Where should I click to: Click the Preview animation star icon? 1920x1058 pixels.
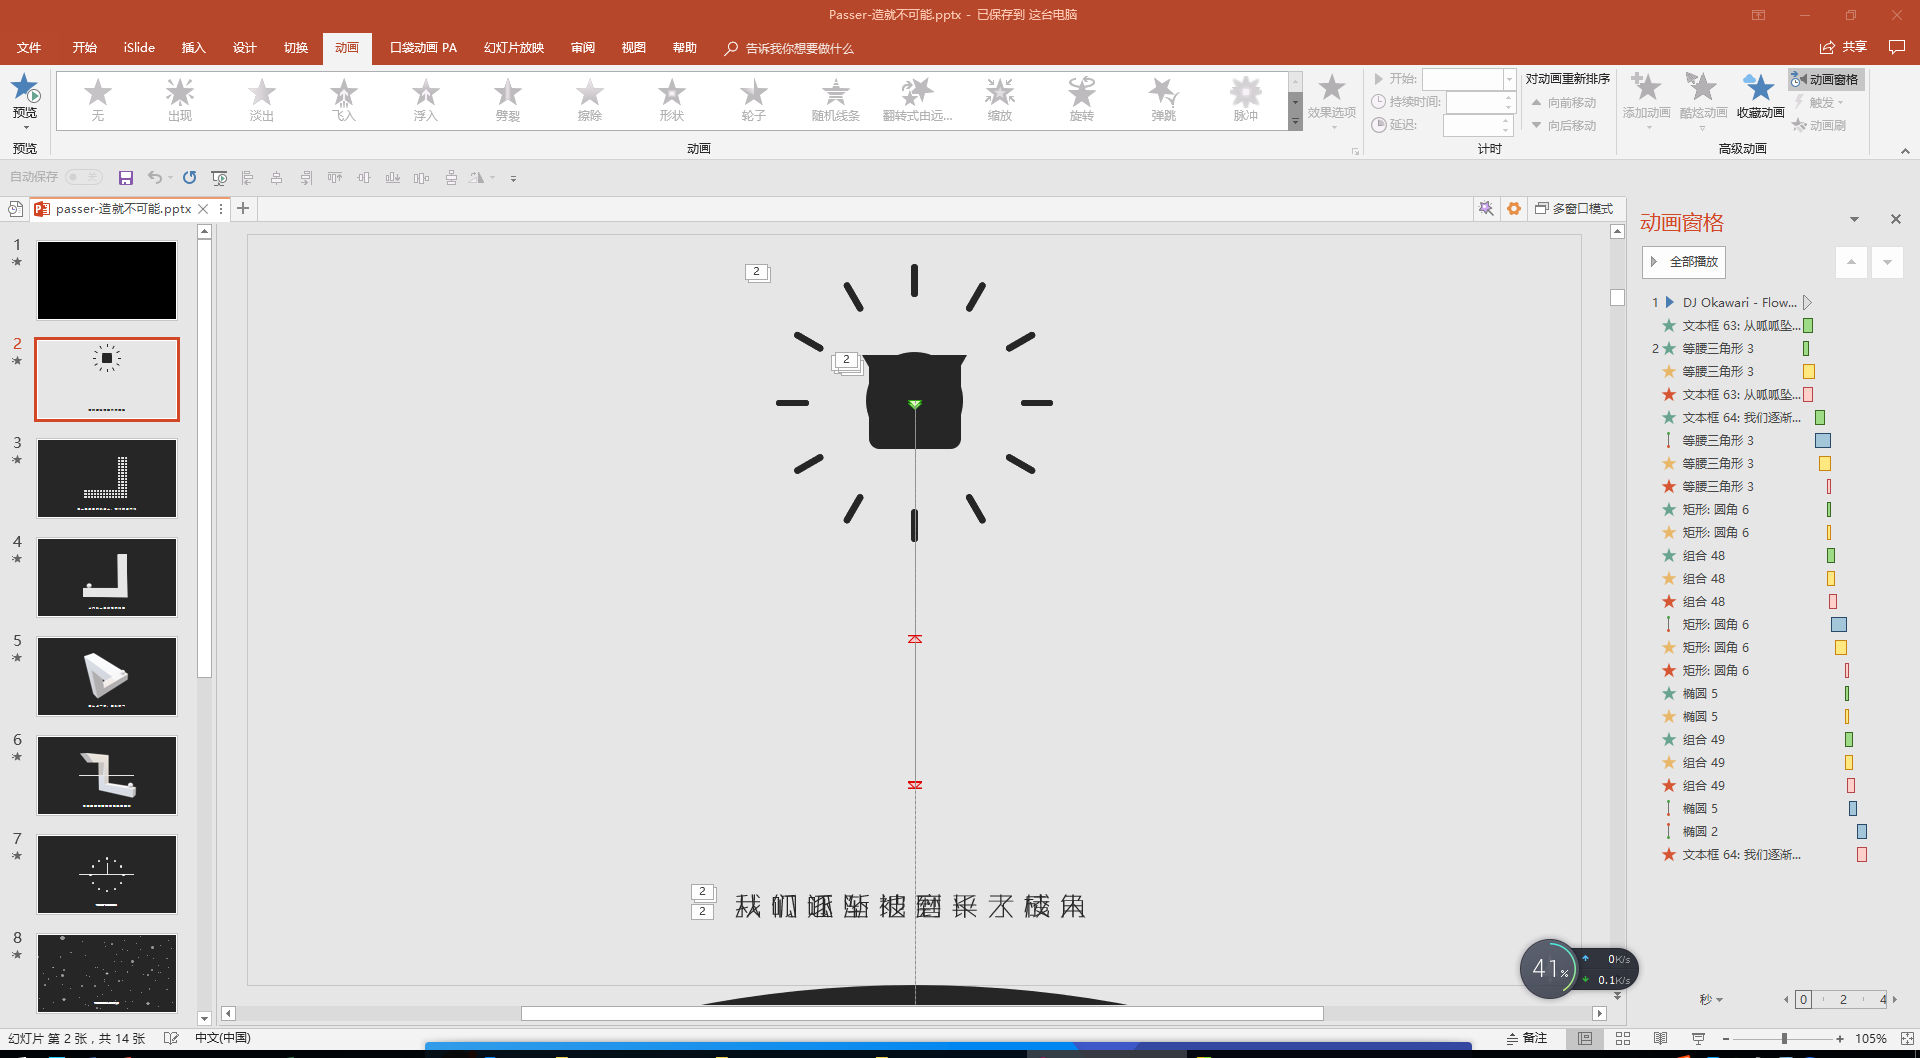[x=25, y=88]
